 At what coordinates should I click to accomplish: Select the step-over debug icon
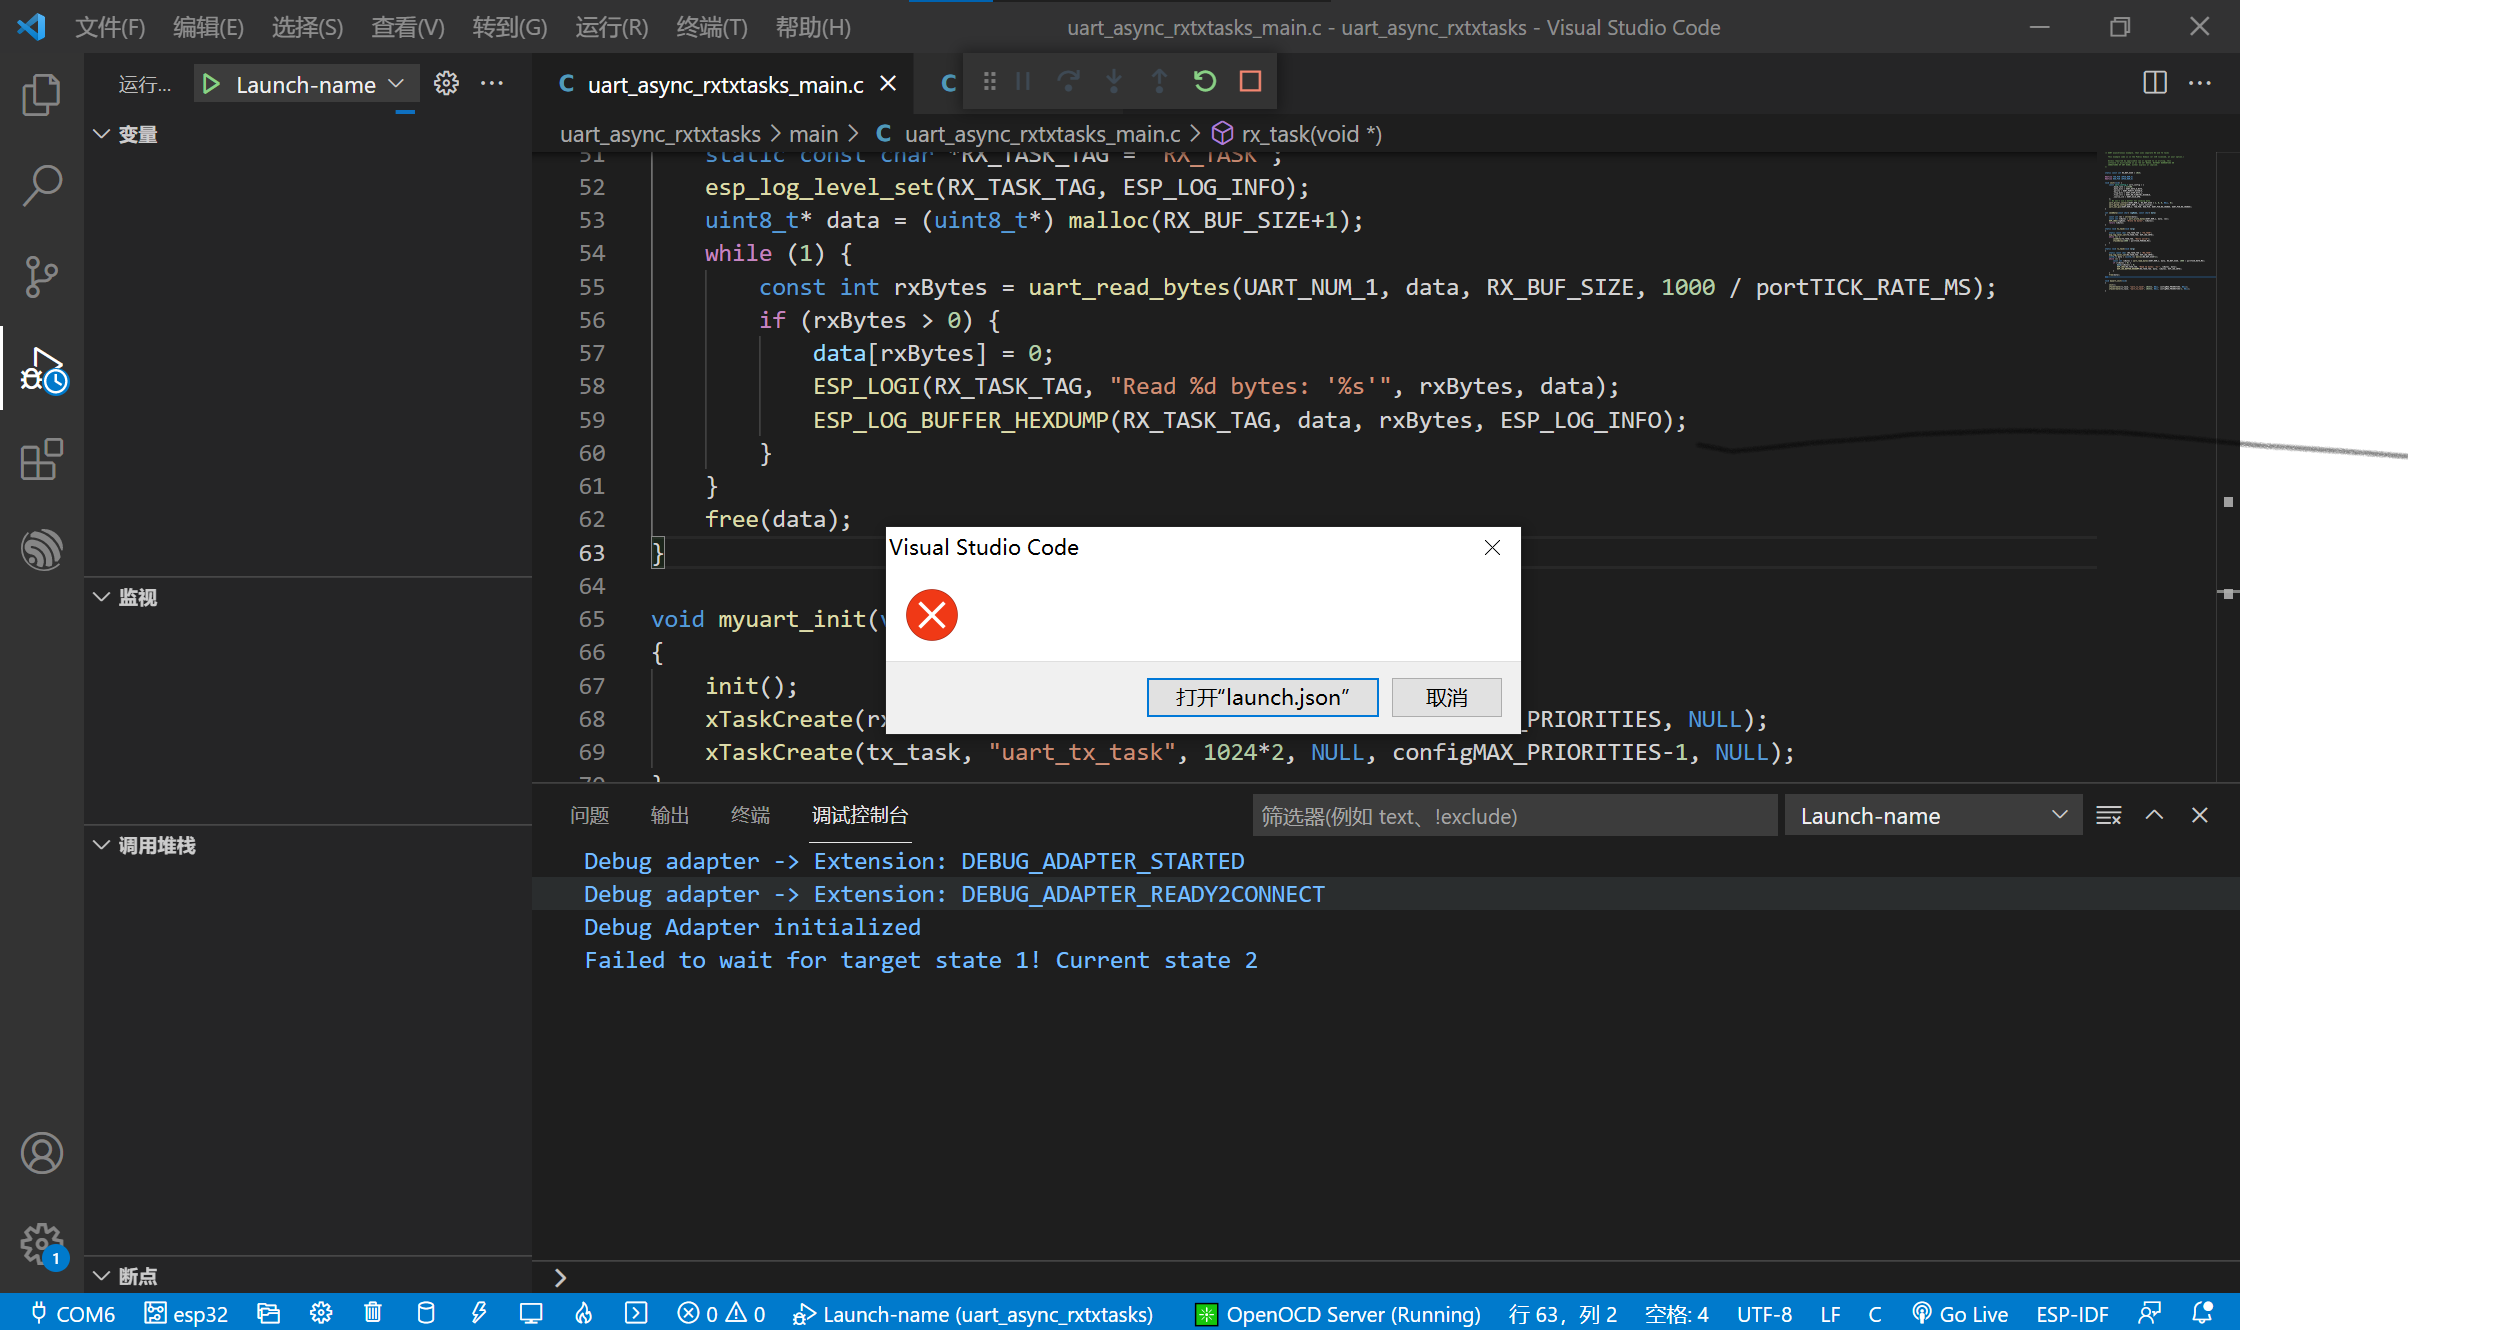[x=1066, y=81]
